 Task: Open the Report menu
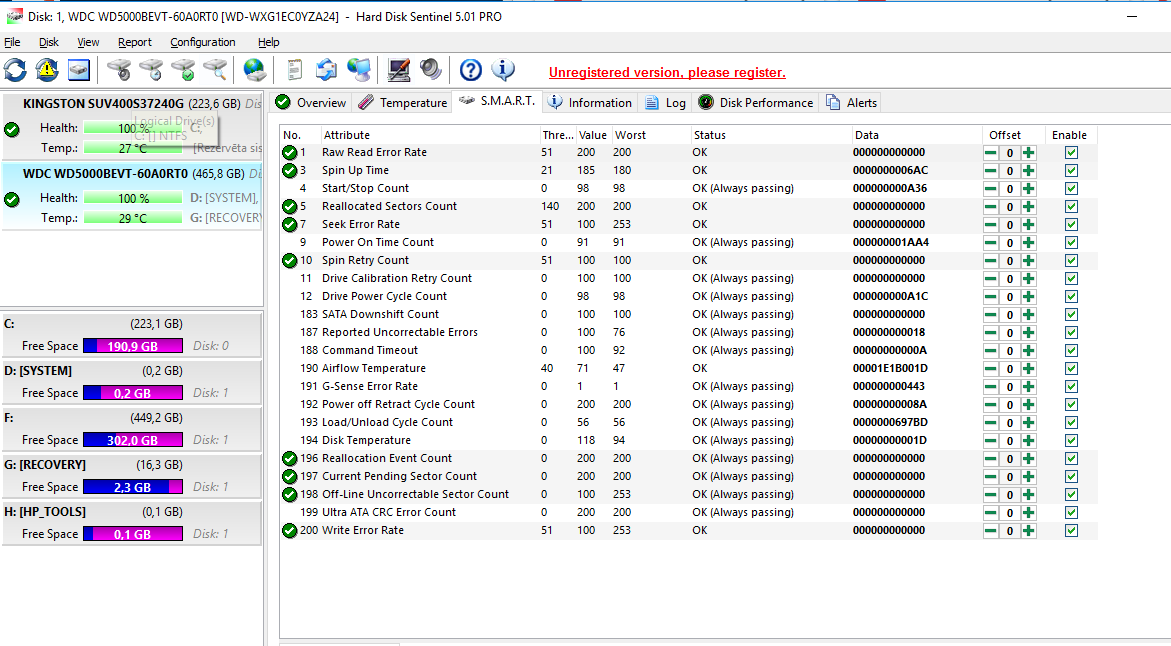134,42
